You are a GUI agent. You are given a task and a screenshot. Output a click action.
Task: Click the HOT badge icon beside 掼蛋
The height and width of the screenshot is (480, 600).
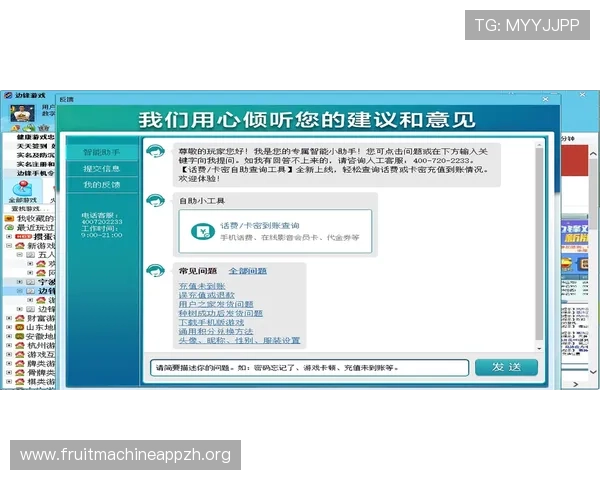[x=23, y=237]
